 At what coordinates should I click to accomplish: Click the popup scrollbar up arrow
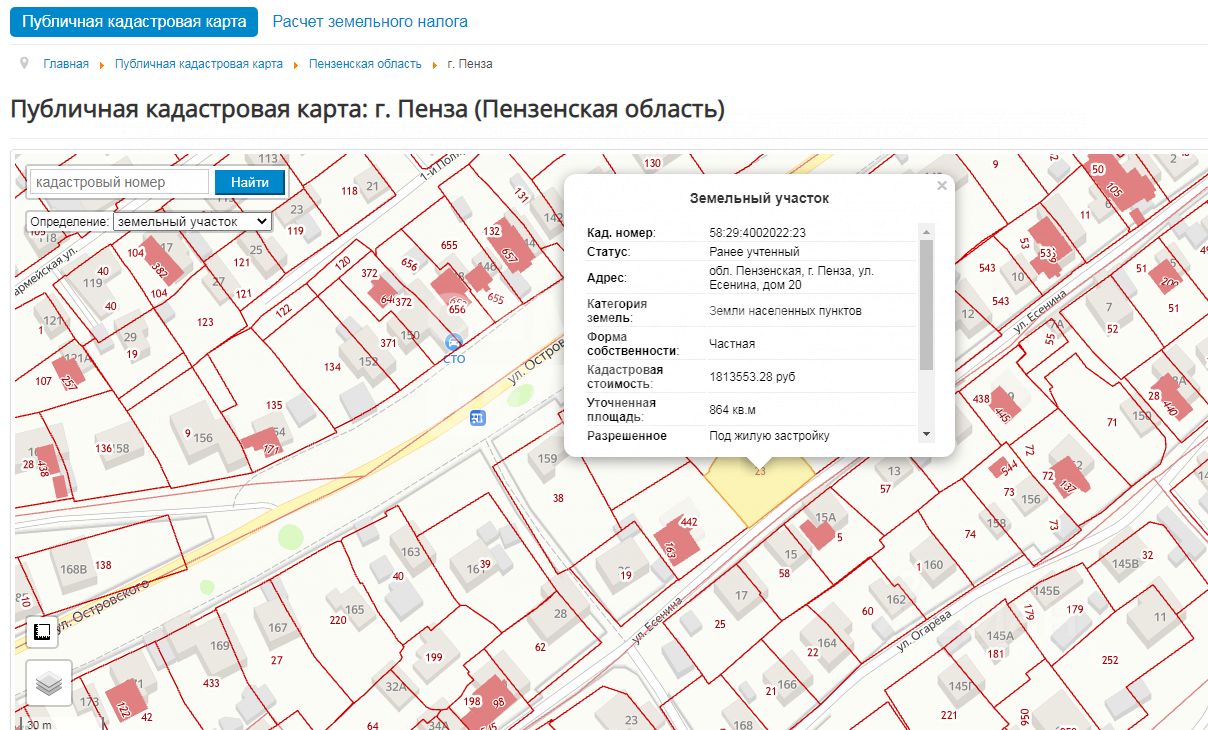click(x=926, y=232)
